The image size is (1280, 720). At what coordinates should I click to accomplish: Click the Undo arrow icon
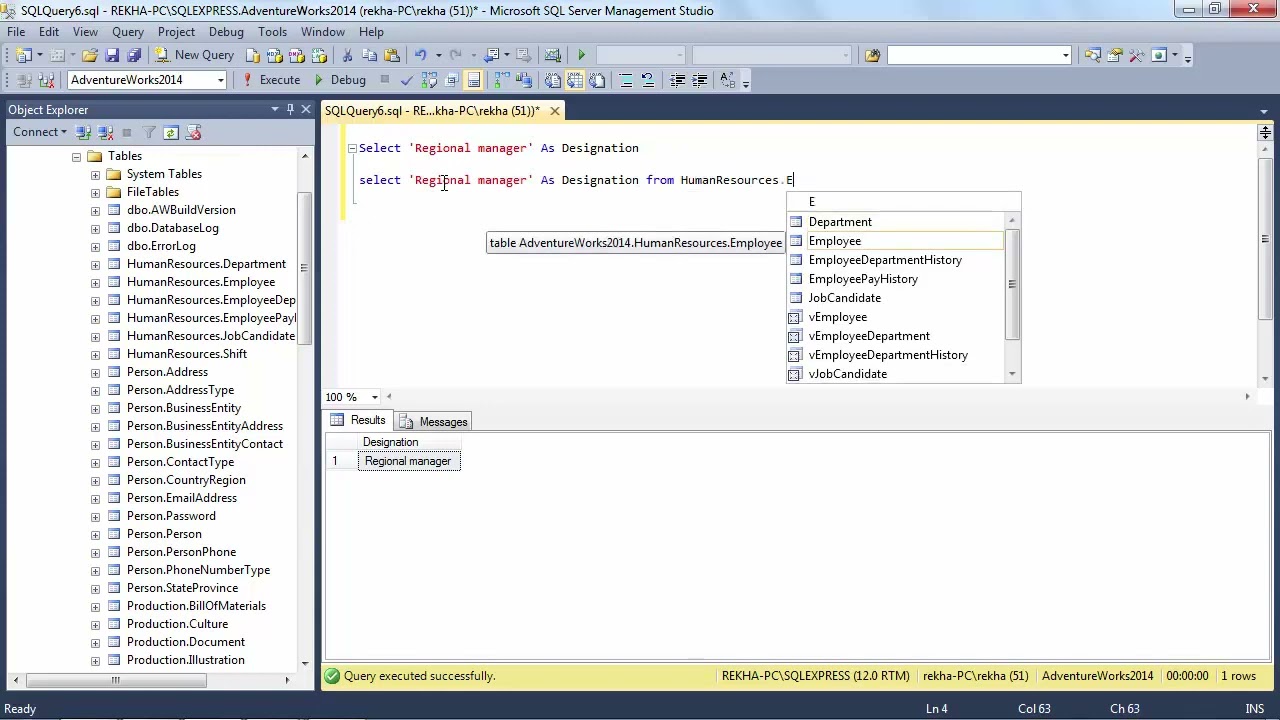[x=421, y=55]
